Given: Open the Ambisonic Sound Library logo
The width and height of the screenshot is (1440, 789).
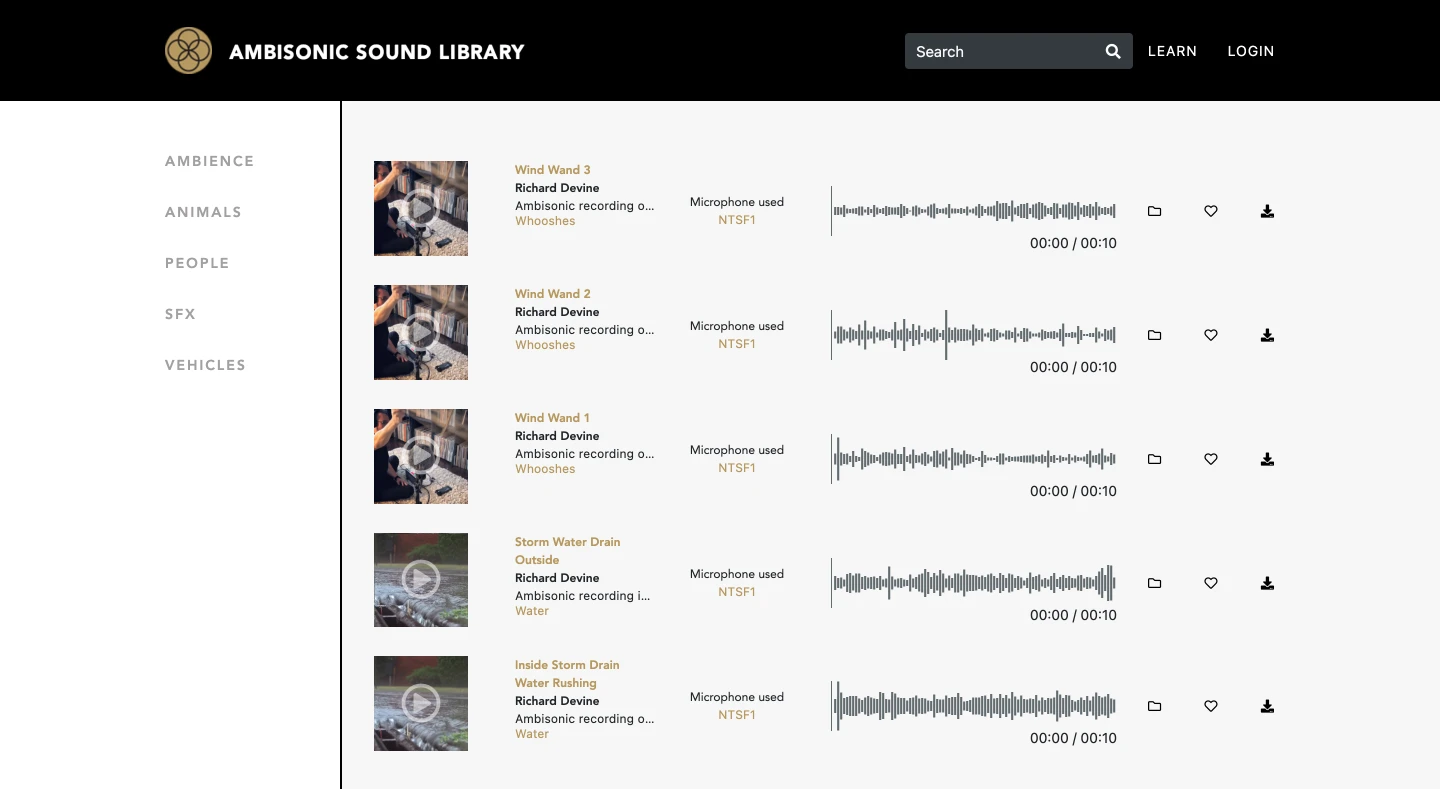Looking at the screenshot, I should pyautogui.click(x=188, y=50).
